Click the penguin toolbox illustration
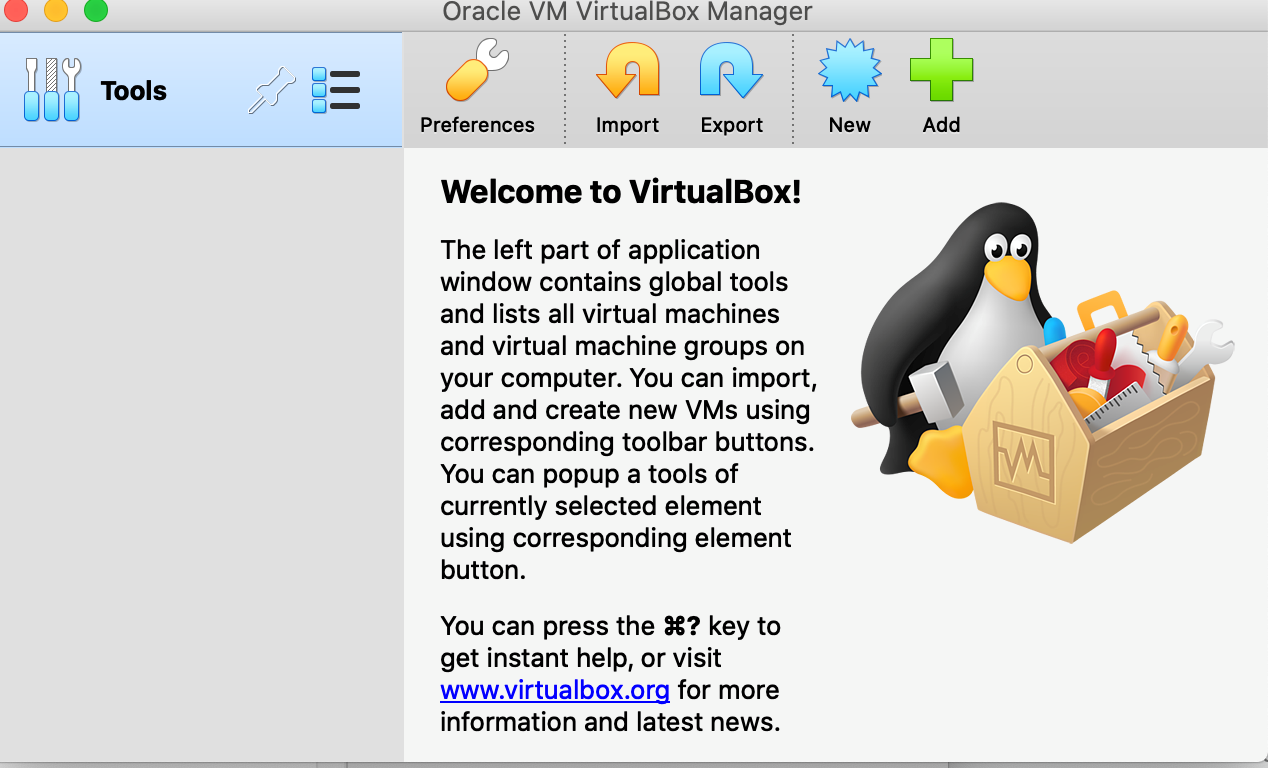The height and width of the screenshot is (768, 1268). (1043, 371)
